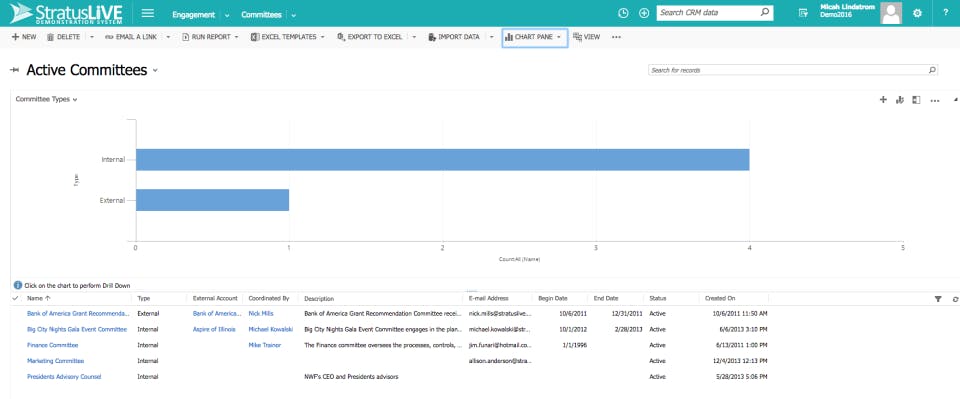Open the settings gear
This screenshot has height=399, width=960.
pos(917,13)
